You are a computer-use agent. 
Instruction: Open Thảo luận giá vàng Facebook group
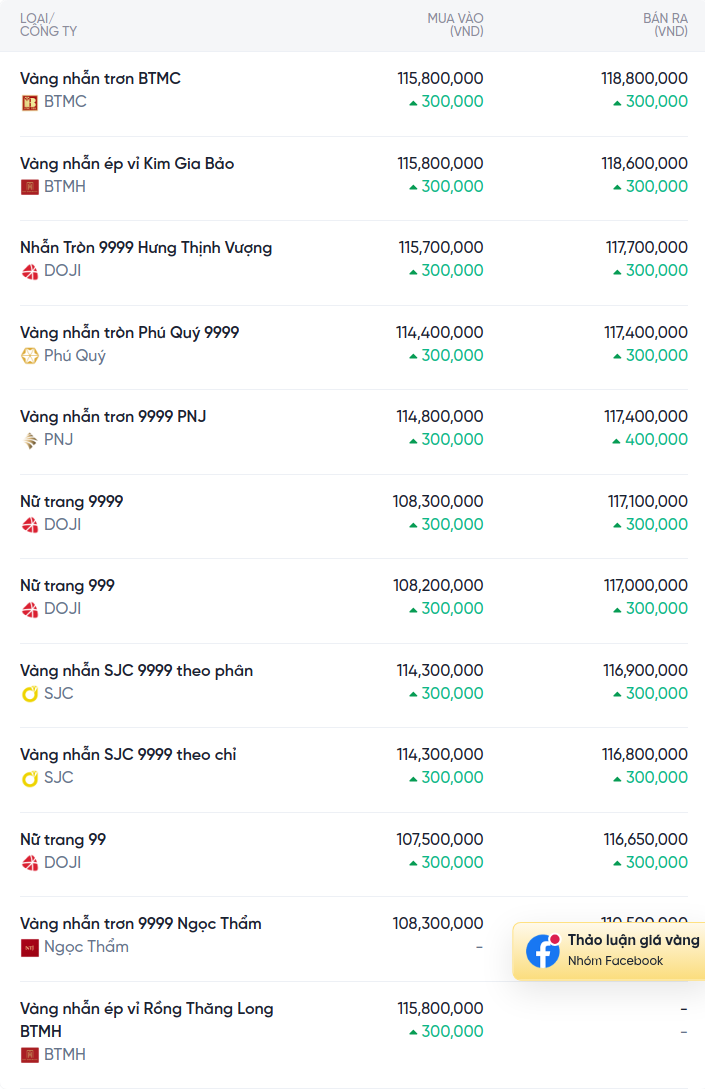[609, 951]
